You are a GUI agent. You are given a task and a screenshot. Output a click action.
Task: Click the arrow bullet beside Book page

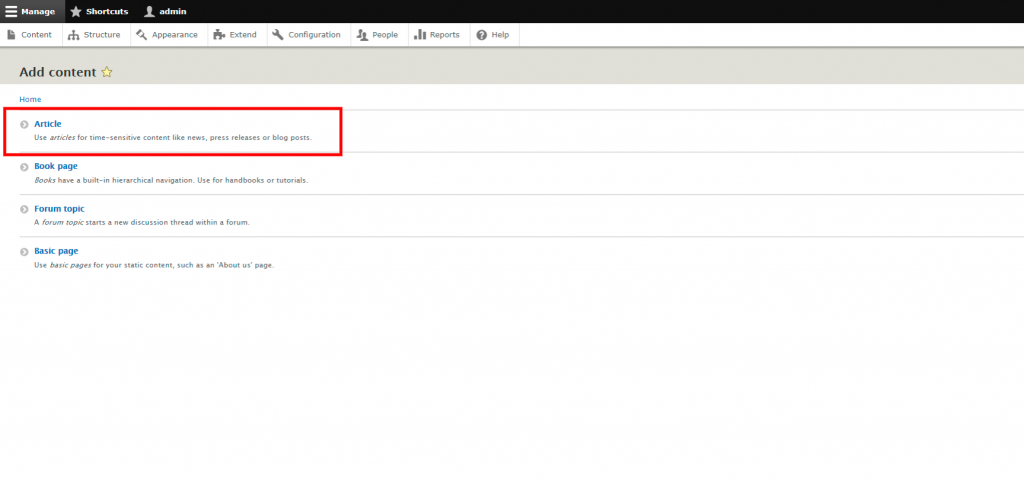pyautogui.click(x=25, y=167)
